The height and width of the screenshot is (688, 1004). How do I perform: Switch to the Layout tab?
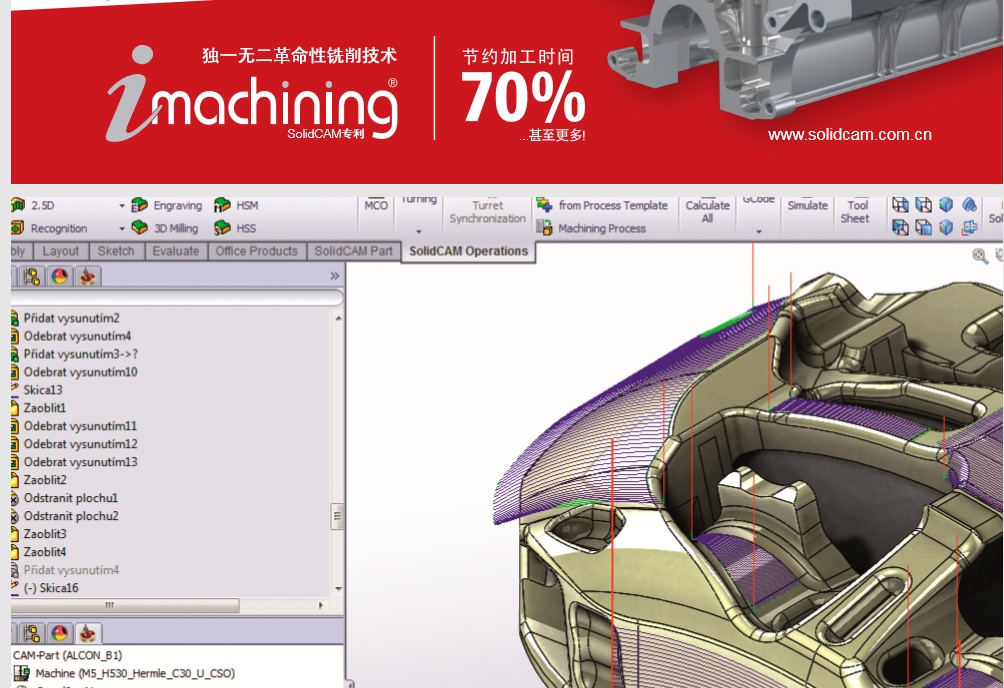coord(61,251)
